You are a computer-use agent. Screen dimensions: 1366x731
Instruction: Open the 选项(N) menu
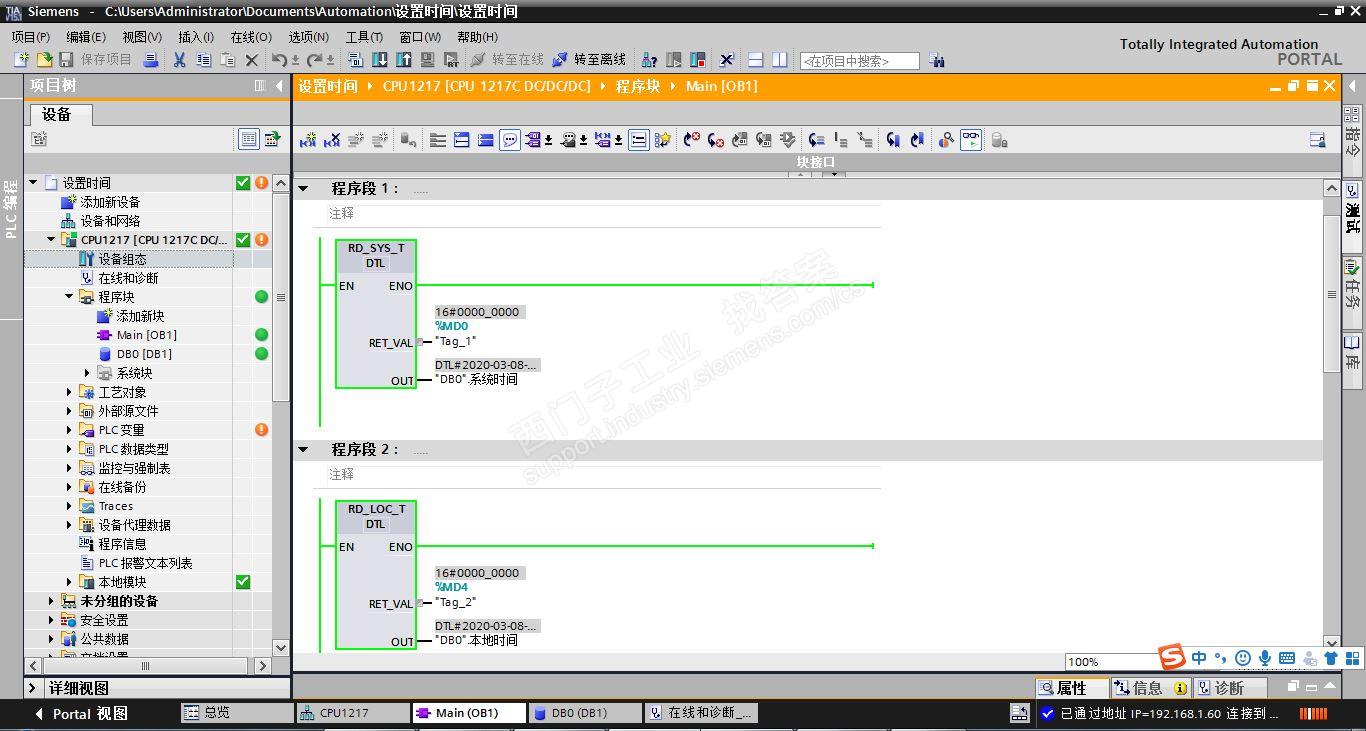pos(309,36)
